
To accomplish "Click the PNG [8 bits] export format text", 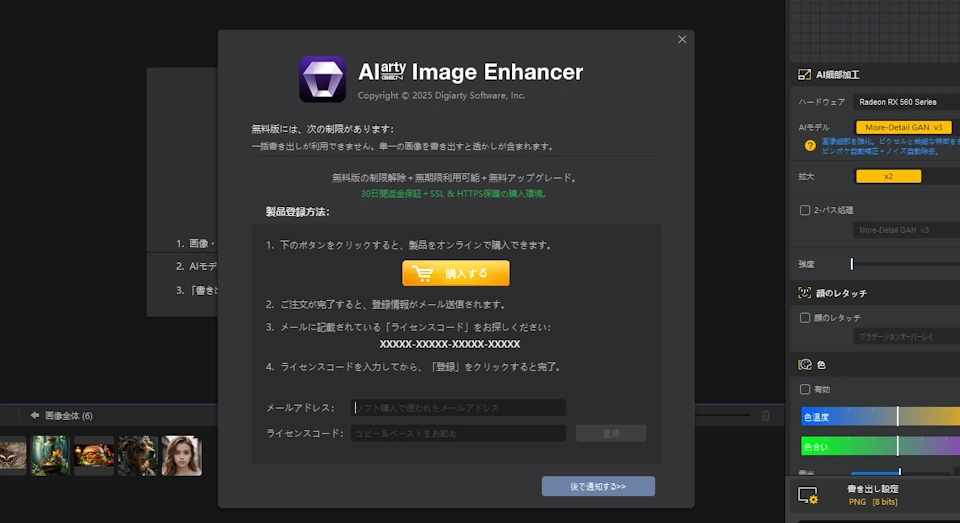I will pyautogui.click(x=873, y=502).
